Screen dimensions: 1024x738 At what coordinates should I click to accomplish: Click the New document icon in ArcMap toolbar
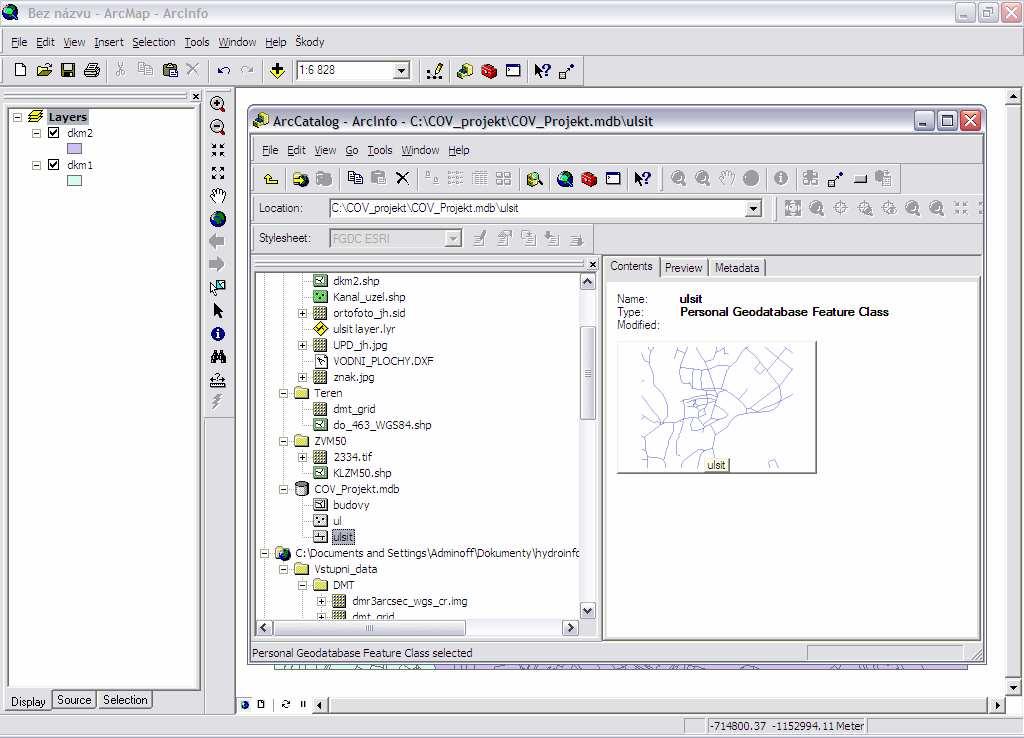click(20, 70)
